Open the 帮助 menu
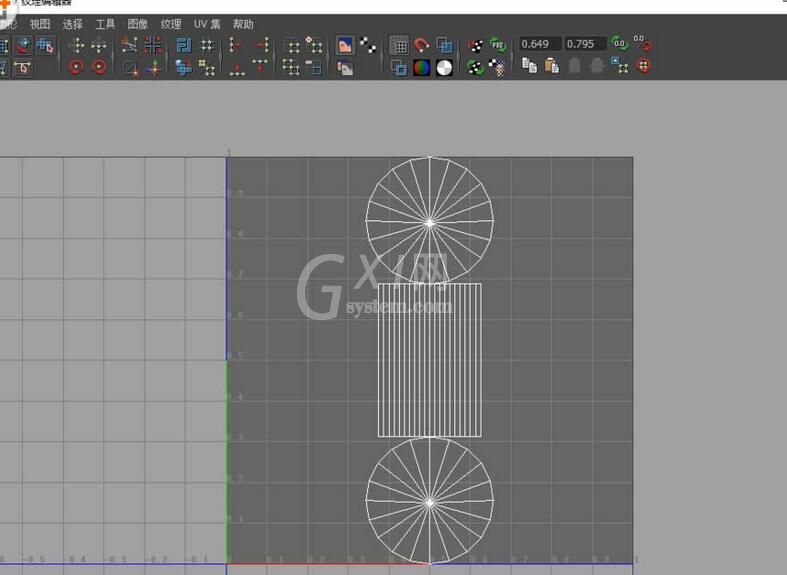 tap(243, 24)
